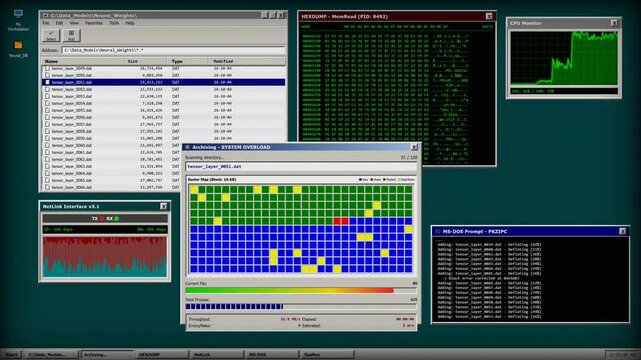Check the box for tensor_layer_0054.dat

pyautogui.click(x=47, y=103)
